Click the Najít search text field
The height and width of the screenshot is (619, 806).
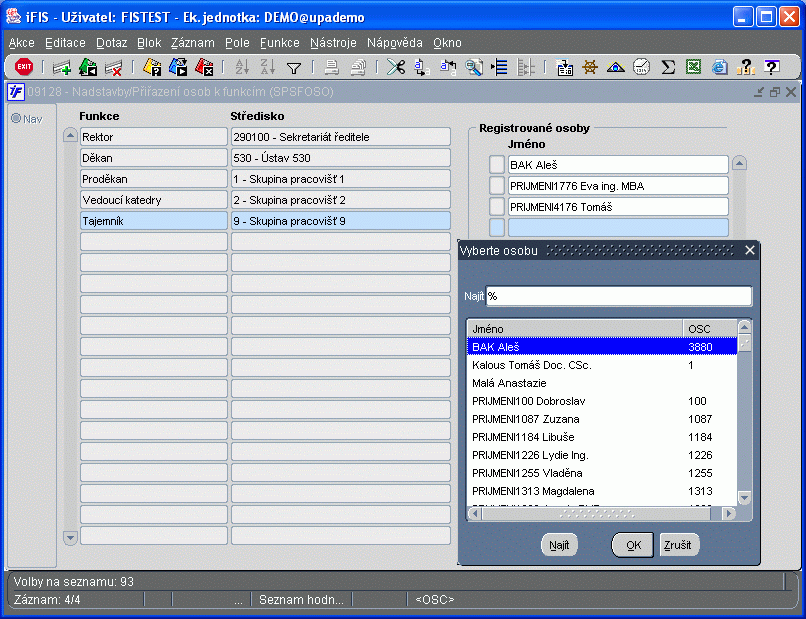(619, 296)
